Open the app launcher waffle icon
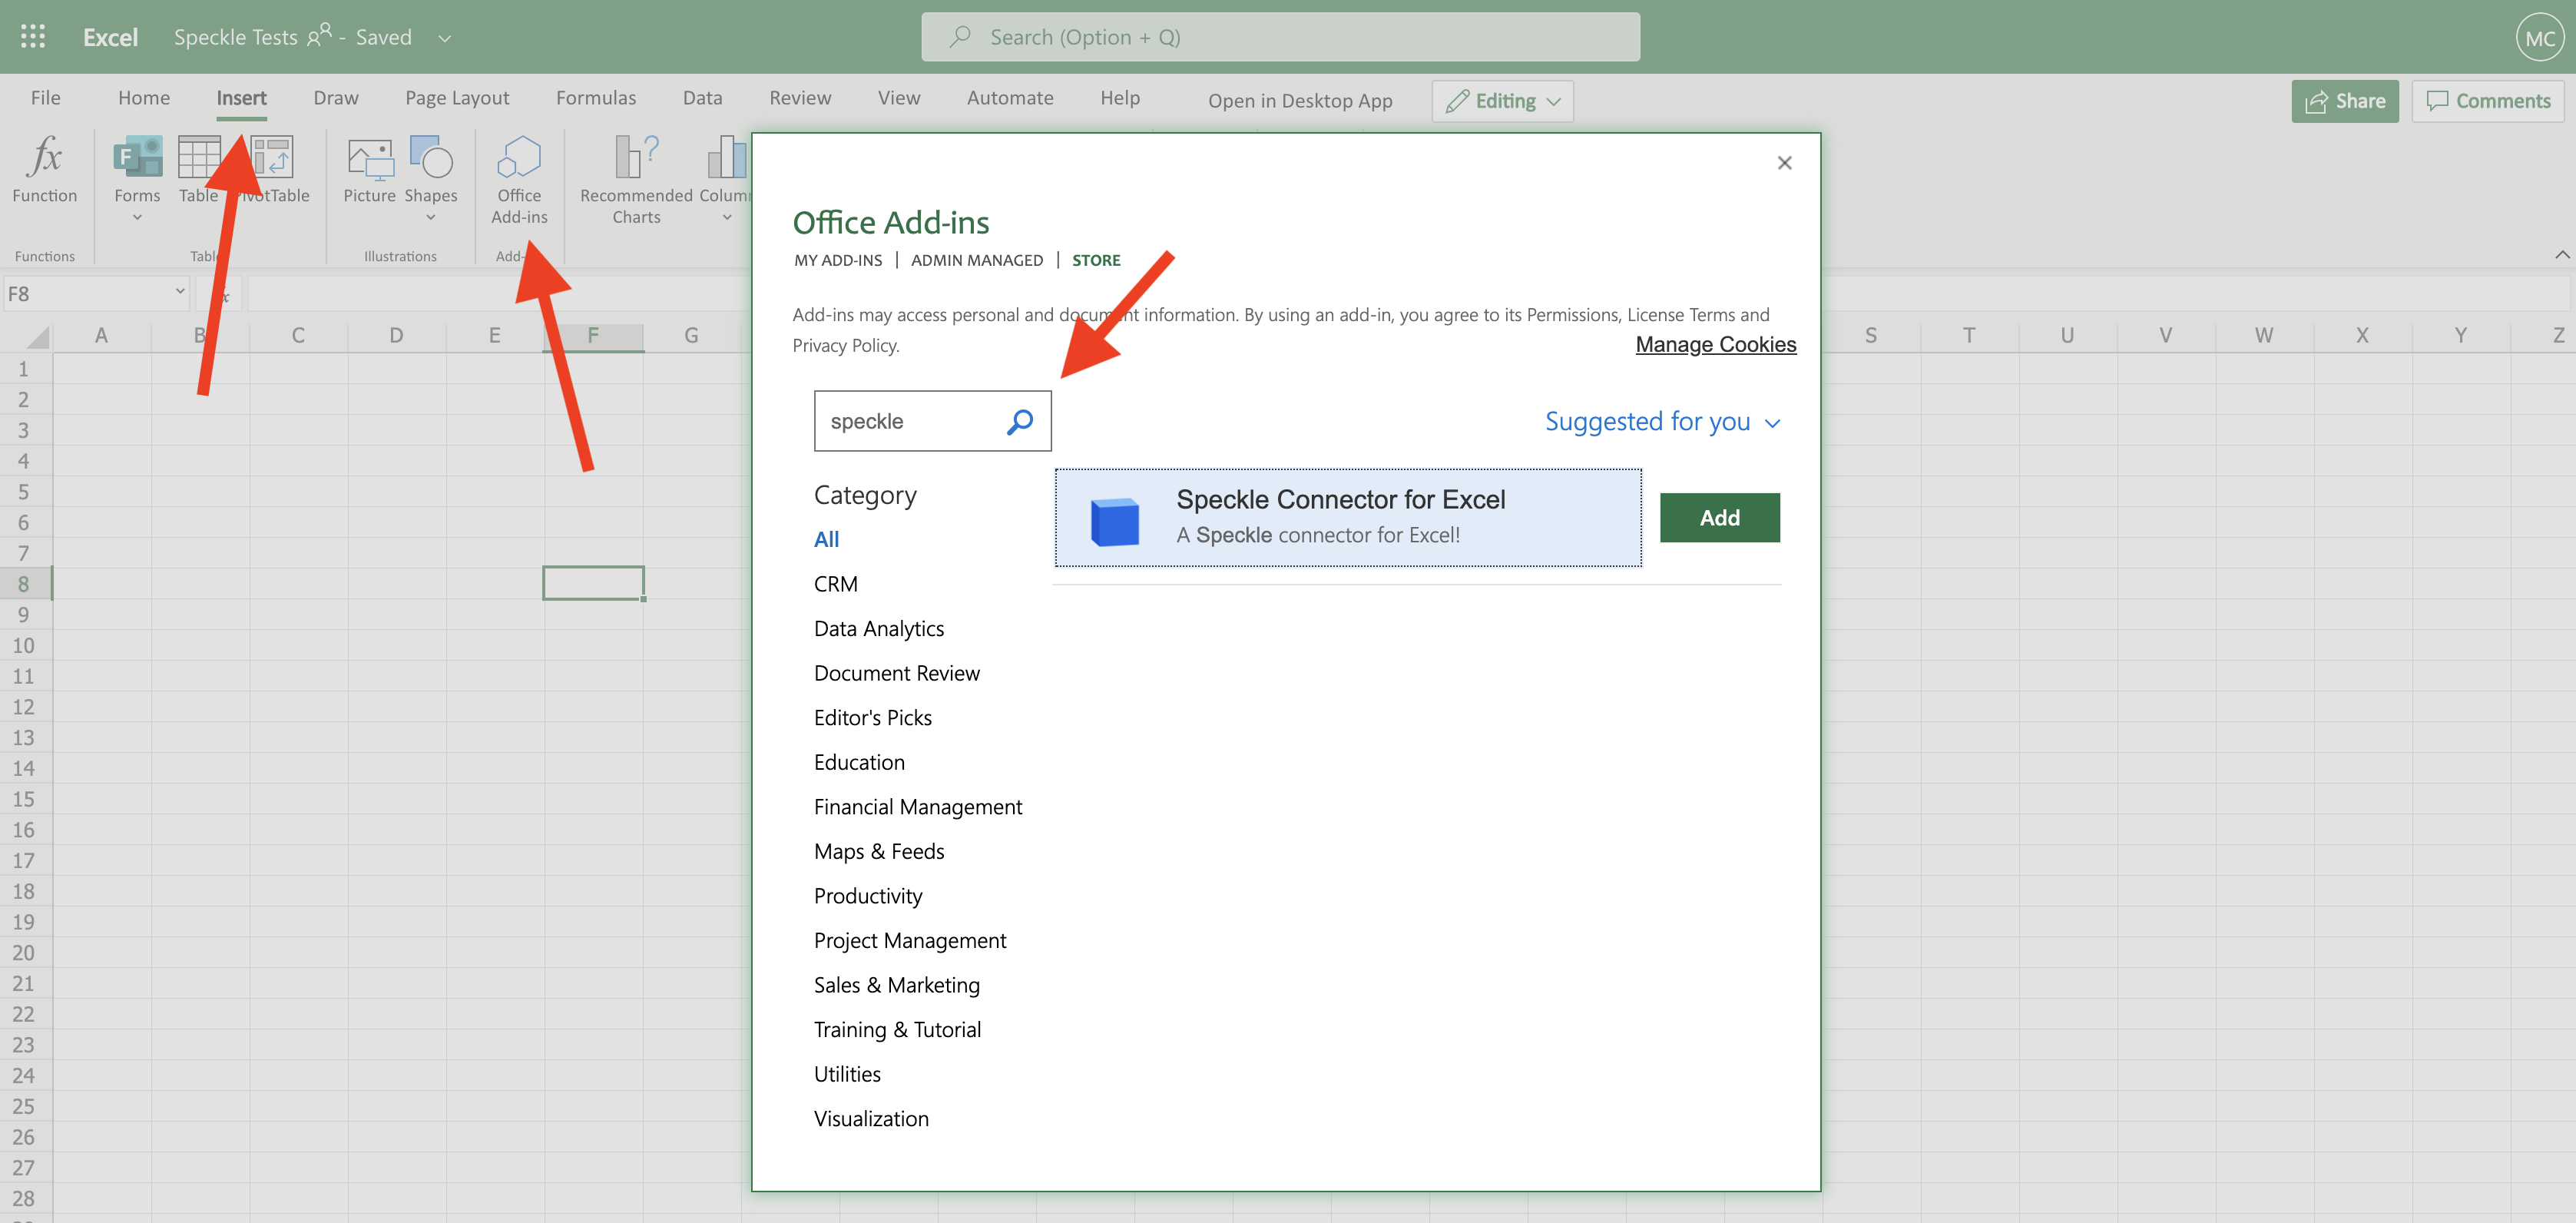2576x1223 pixels. click(x=33, y=37)
